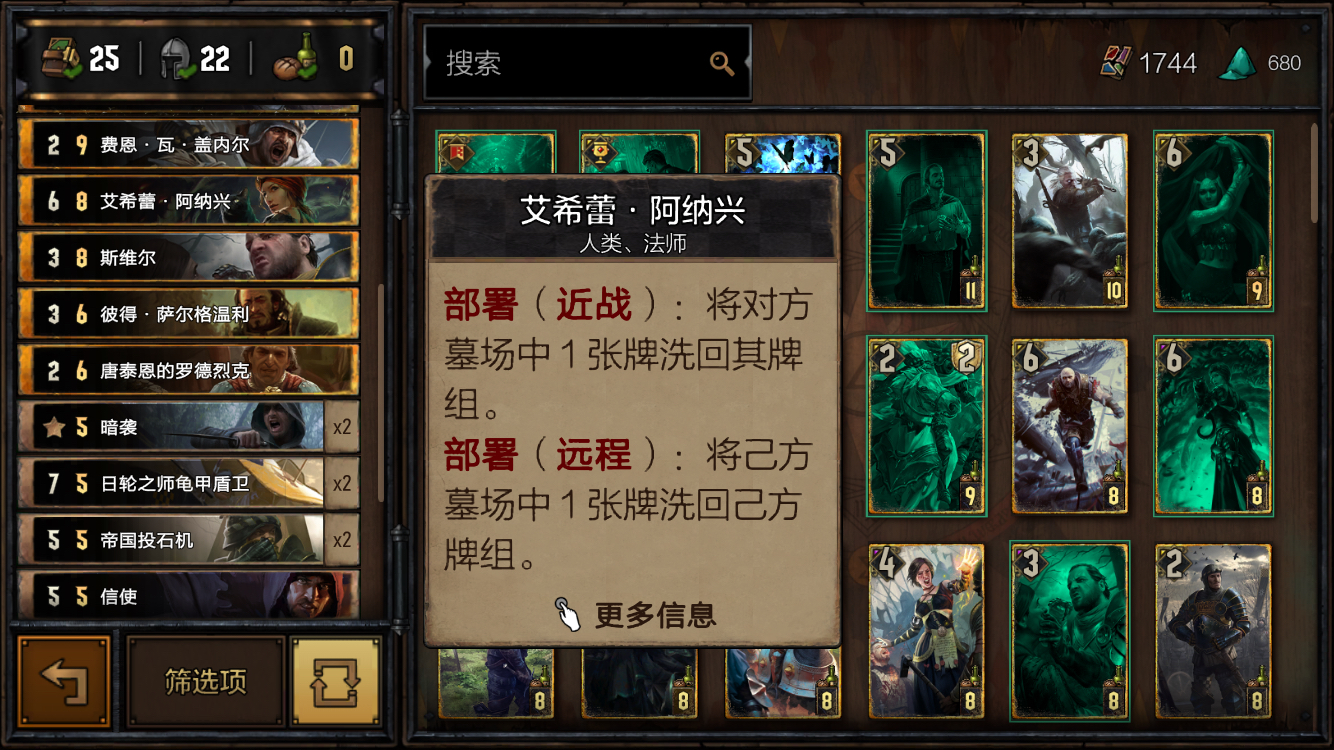Select 暗袭 x2 entry in deck list
Screen dimensions: 1334x750
click(x=188, y=427)
